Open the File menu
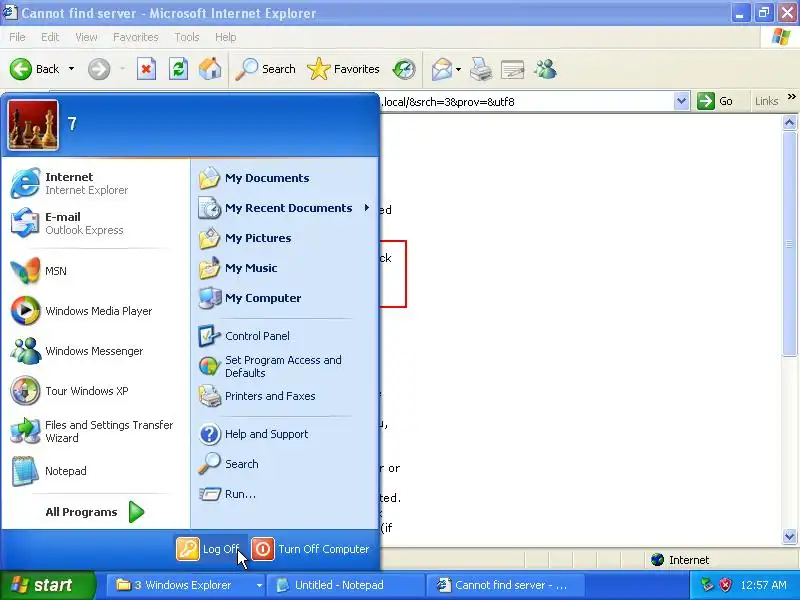Screen dimensions: 800x600 tap(17, 37)
